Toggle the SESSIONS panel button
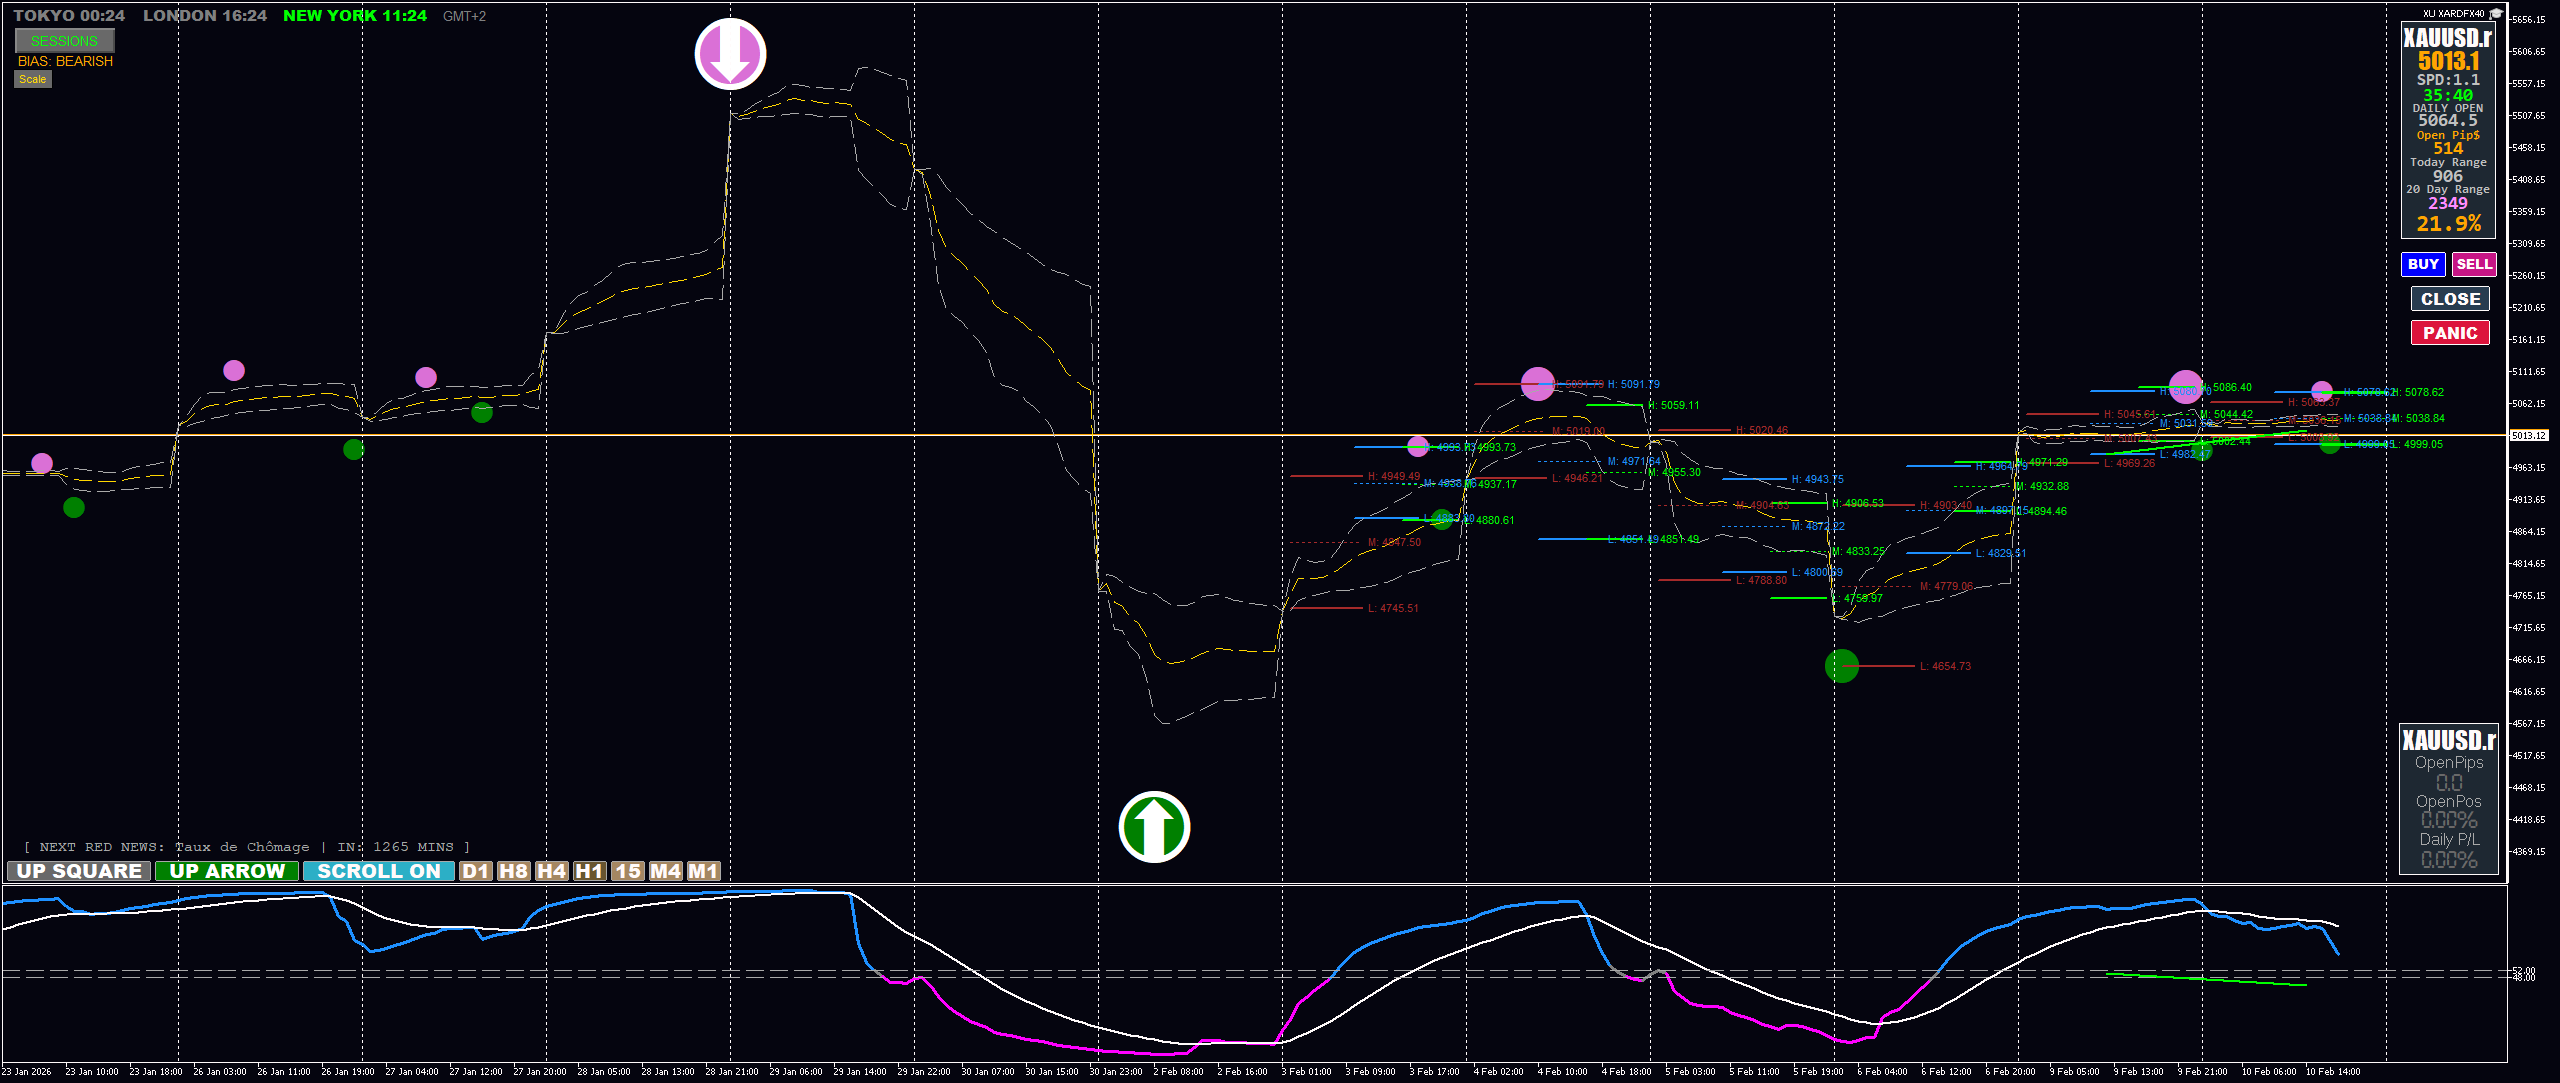Viewport: 2560px width, 1083px height. (65, 41)
